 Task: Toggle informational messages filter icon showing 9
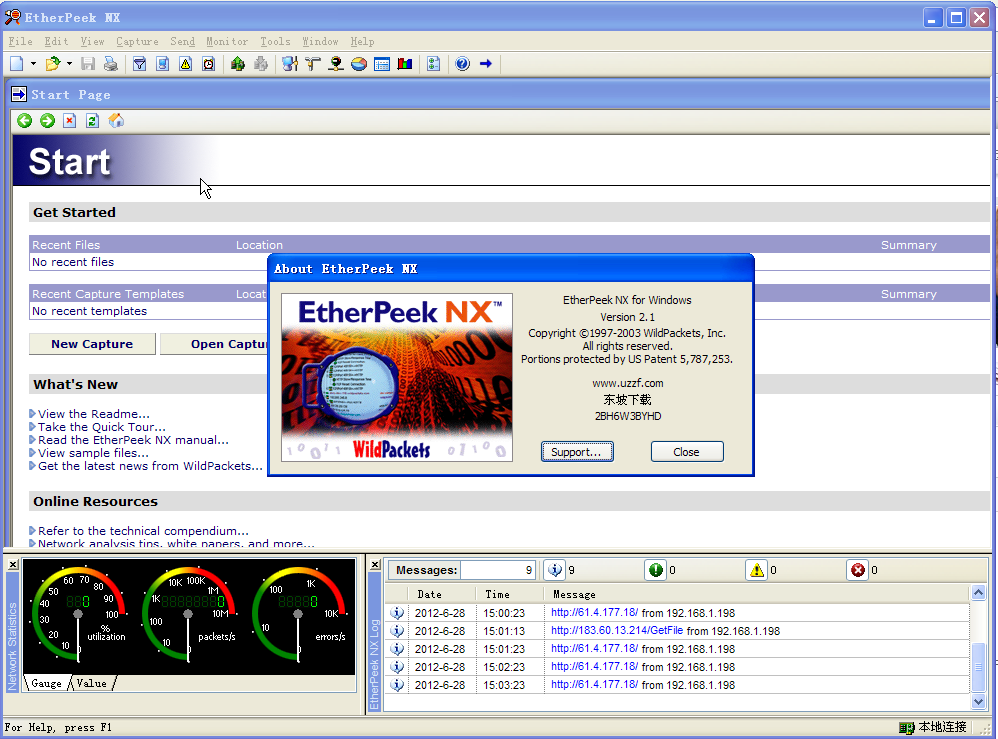(x=555, y=570)
